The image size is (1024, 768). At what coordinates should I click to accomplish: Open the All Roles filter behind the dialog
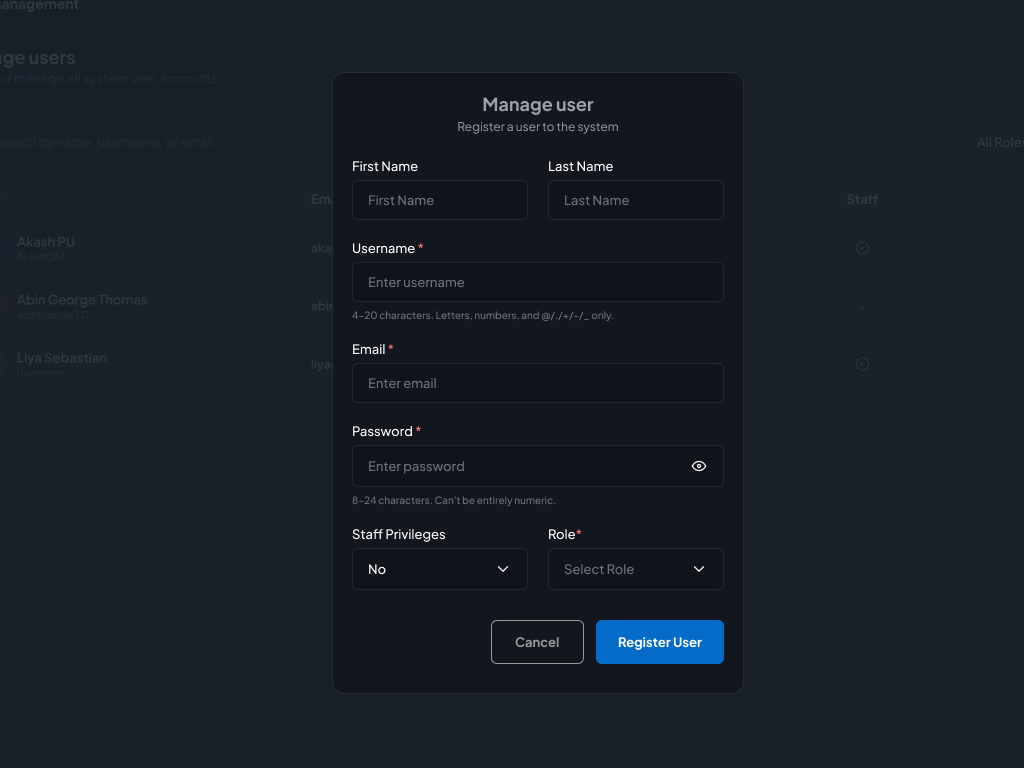pos(993,142)
